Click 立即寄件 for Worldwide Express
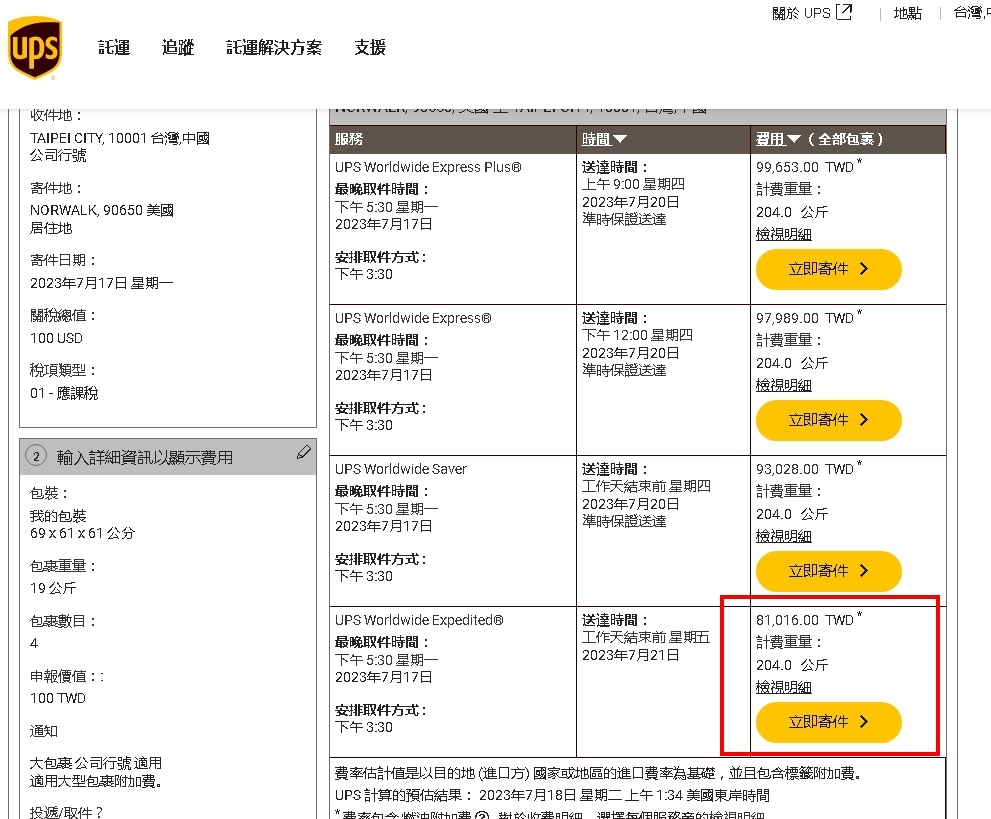This screenshot has height=819, width=991. 829,420
